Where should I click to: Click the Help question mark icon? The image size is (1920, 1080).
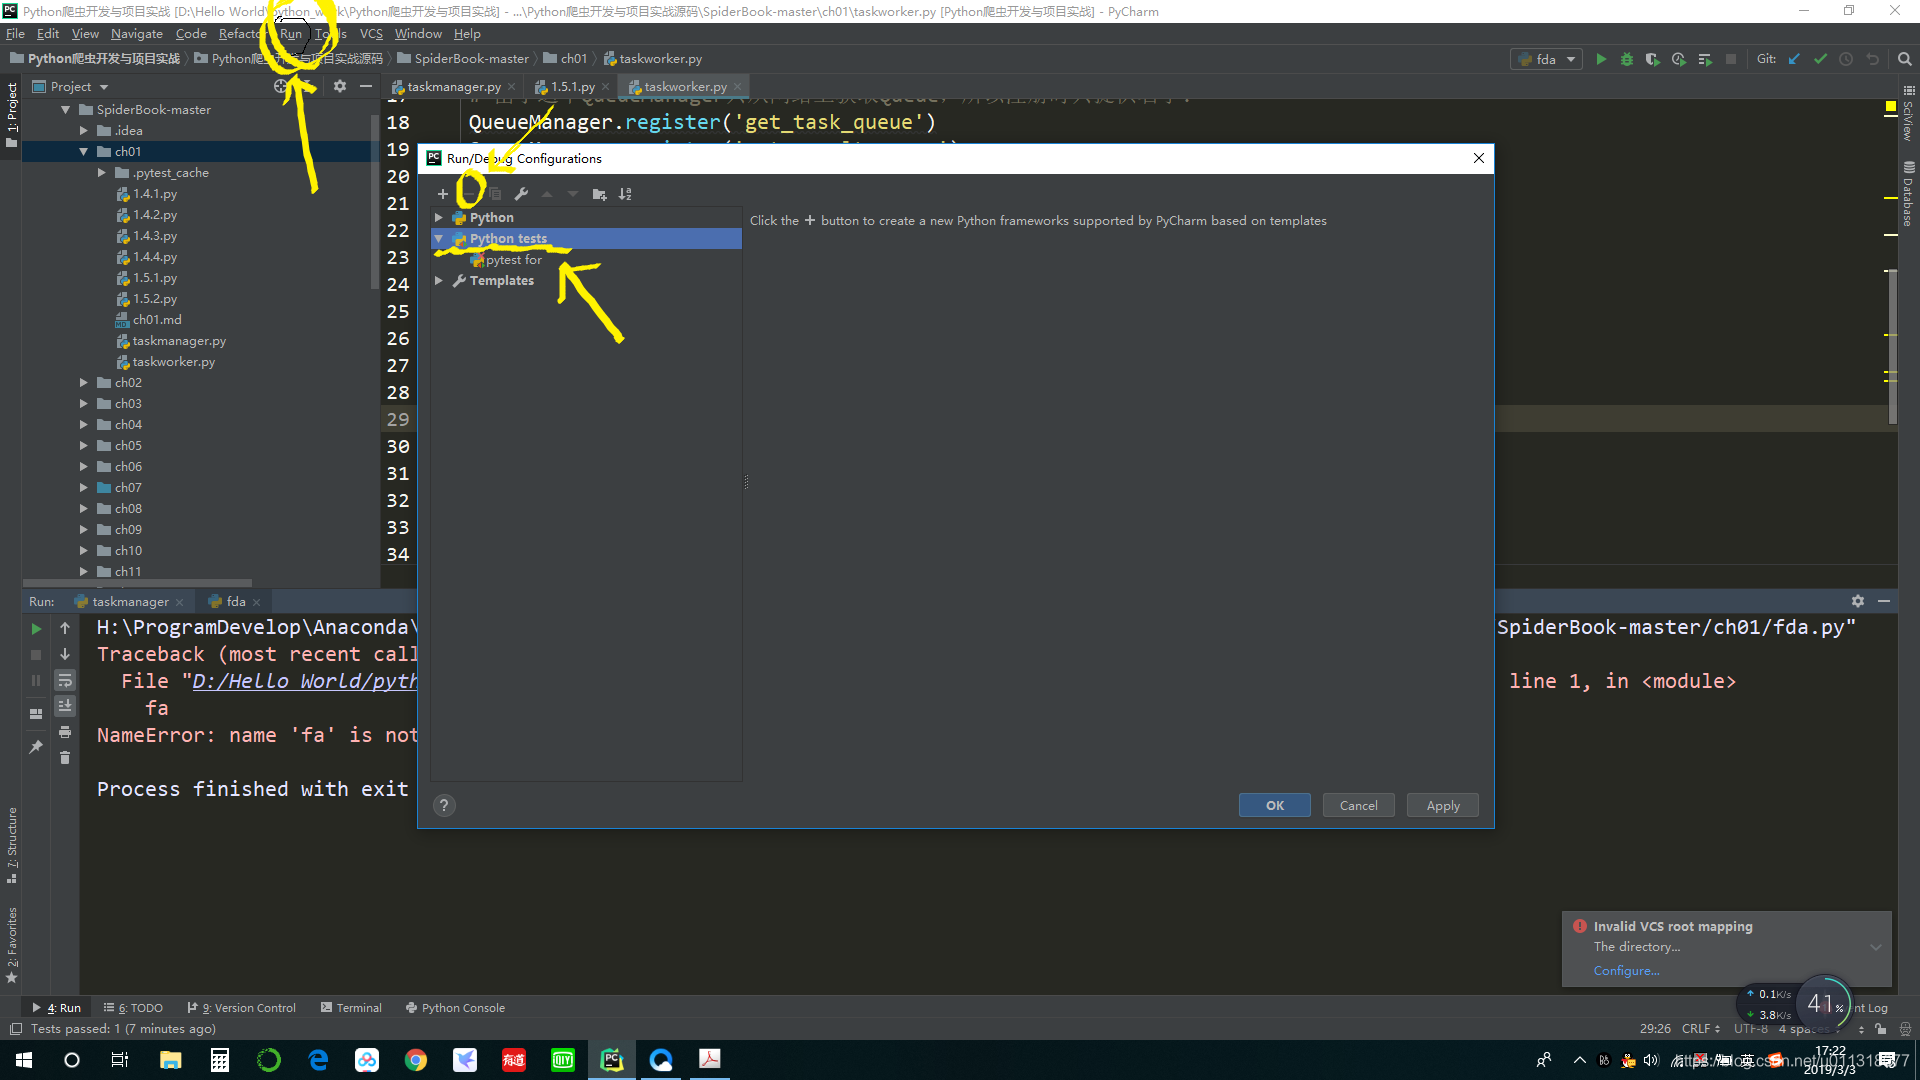(443, 806)
